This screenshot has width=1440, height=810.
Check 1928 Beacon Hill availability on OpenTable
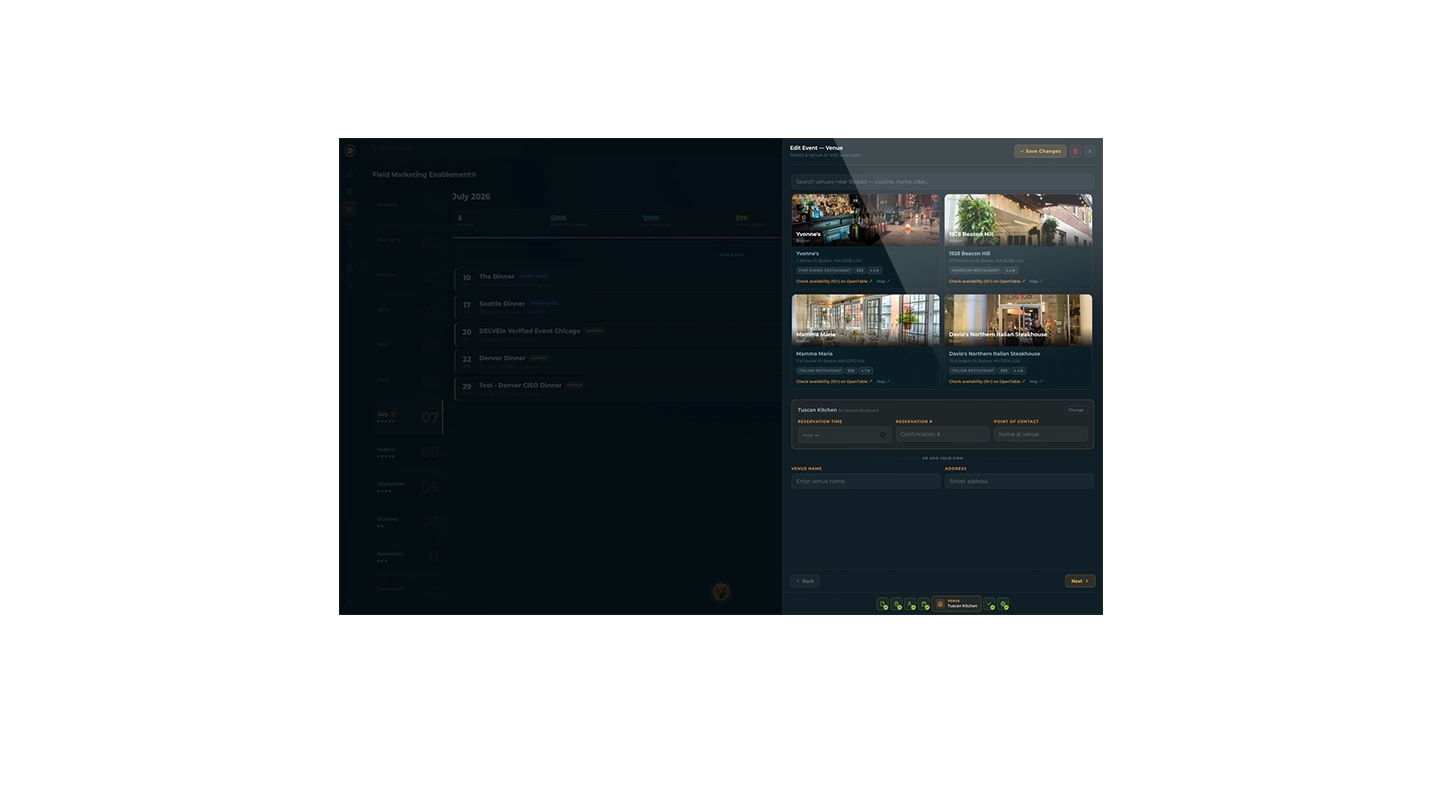point(987,281)
